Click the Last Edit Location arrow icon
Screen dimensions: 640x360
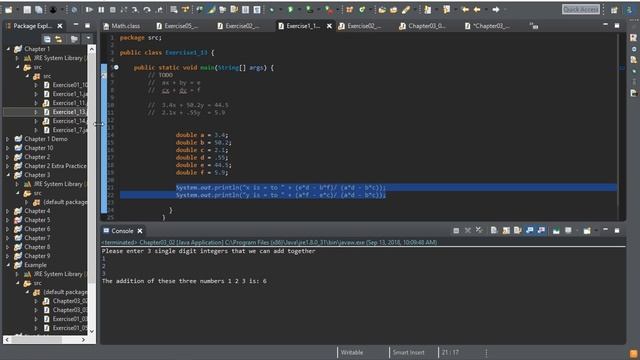pos(465,9)
